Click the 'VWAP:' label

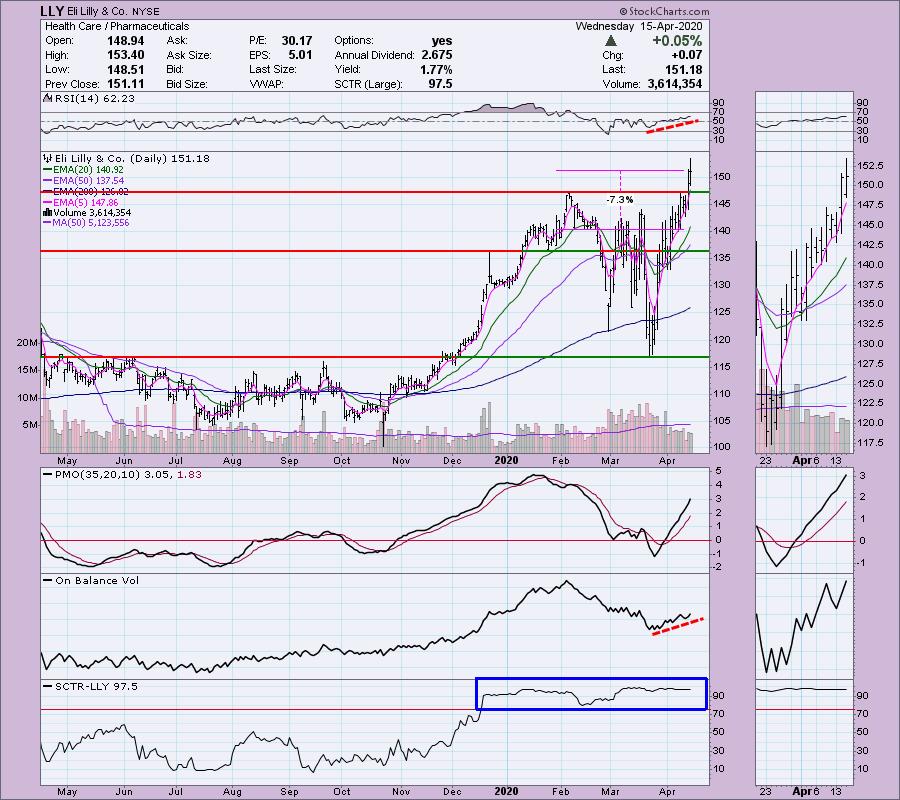pyautogui.click(x=265, y=84)
